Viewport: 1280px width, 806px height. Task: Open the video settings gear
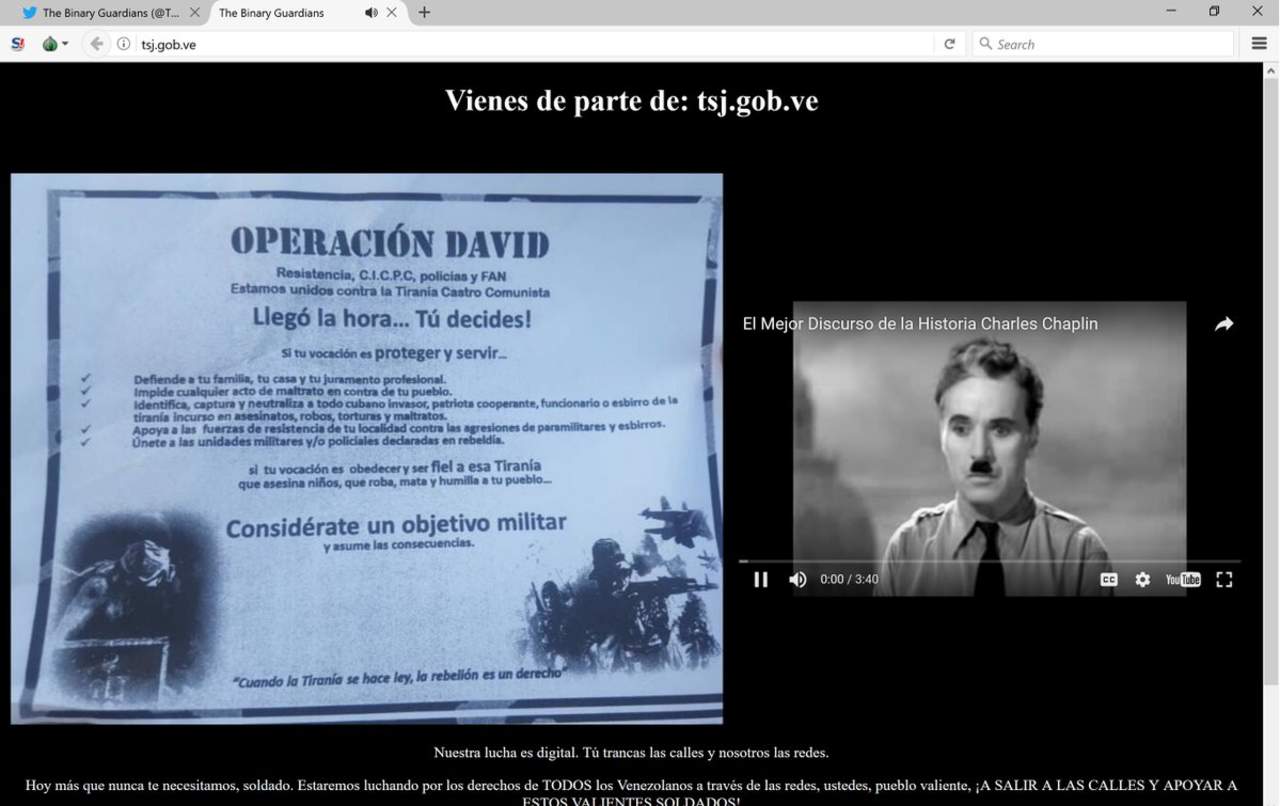(x=1142, y=579)
